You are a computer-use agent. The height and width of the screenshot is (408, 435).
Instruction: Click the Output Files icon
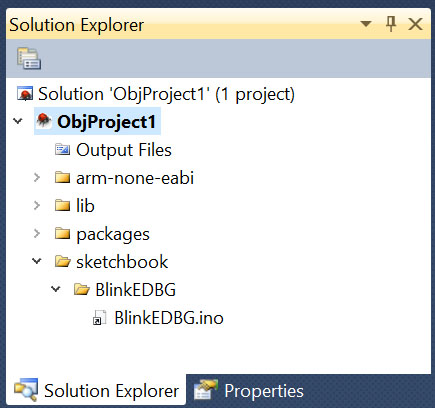point(63,150)
